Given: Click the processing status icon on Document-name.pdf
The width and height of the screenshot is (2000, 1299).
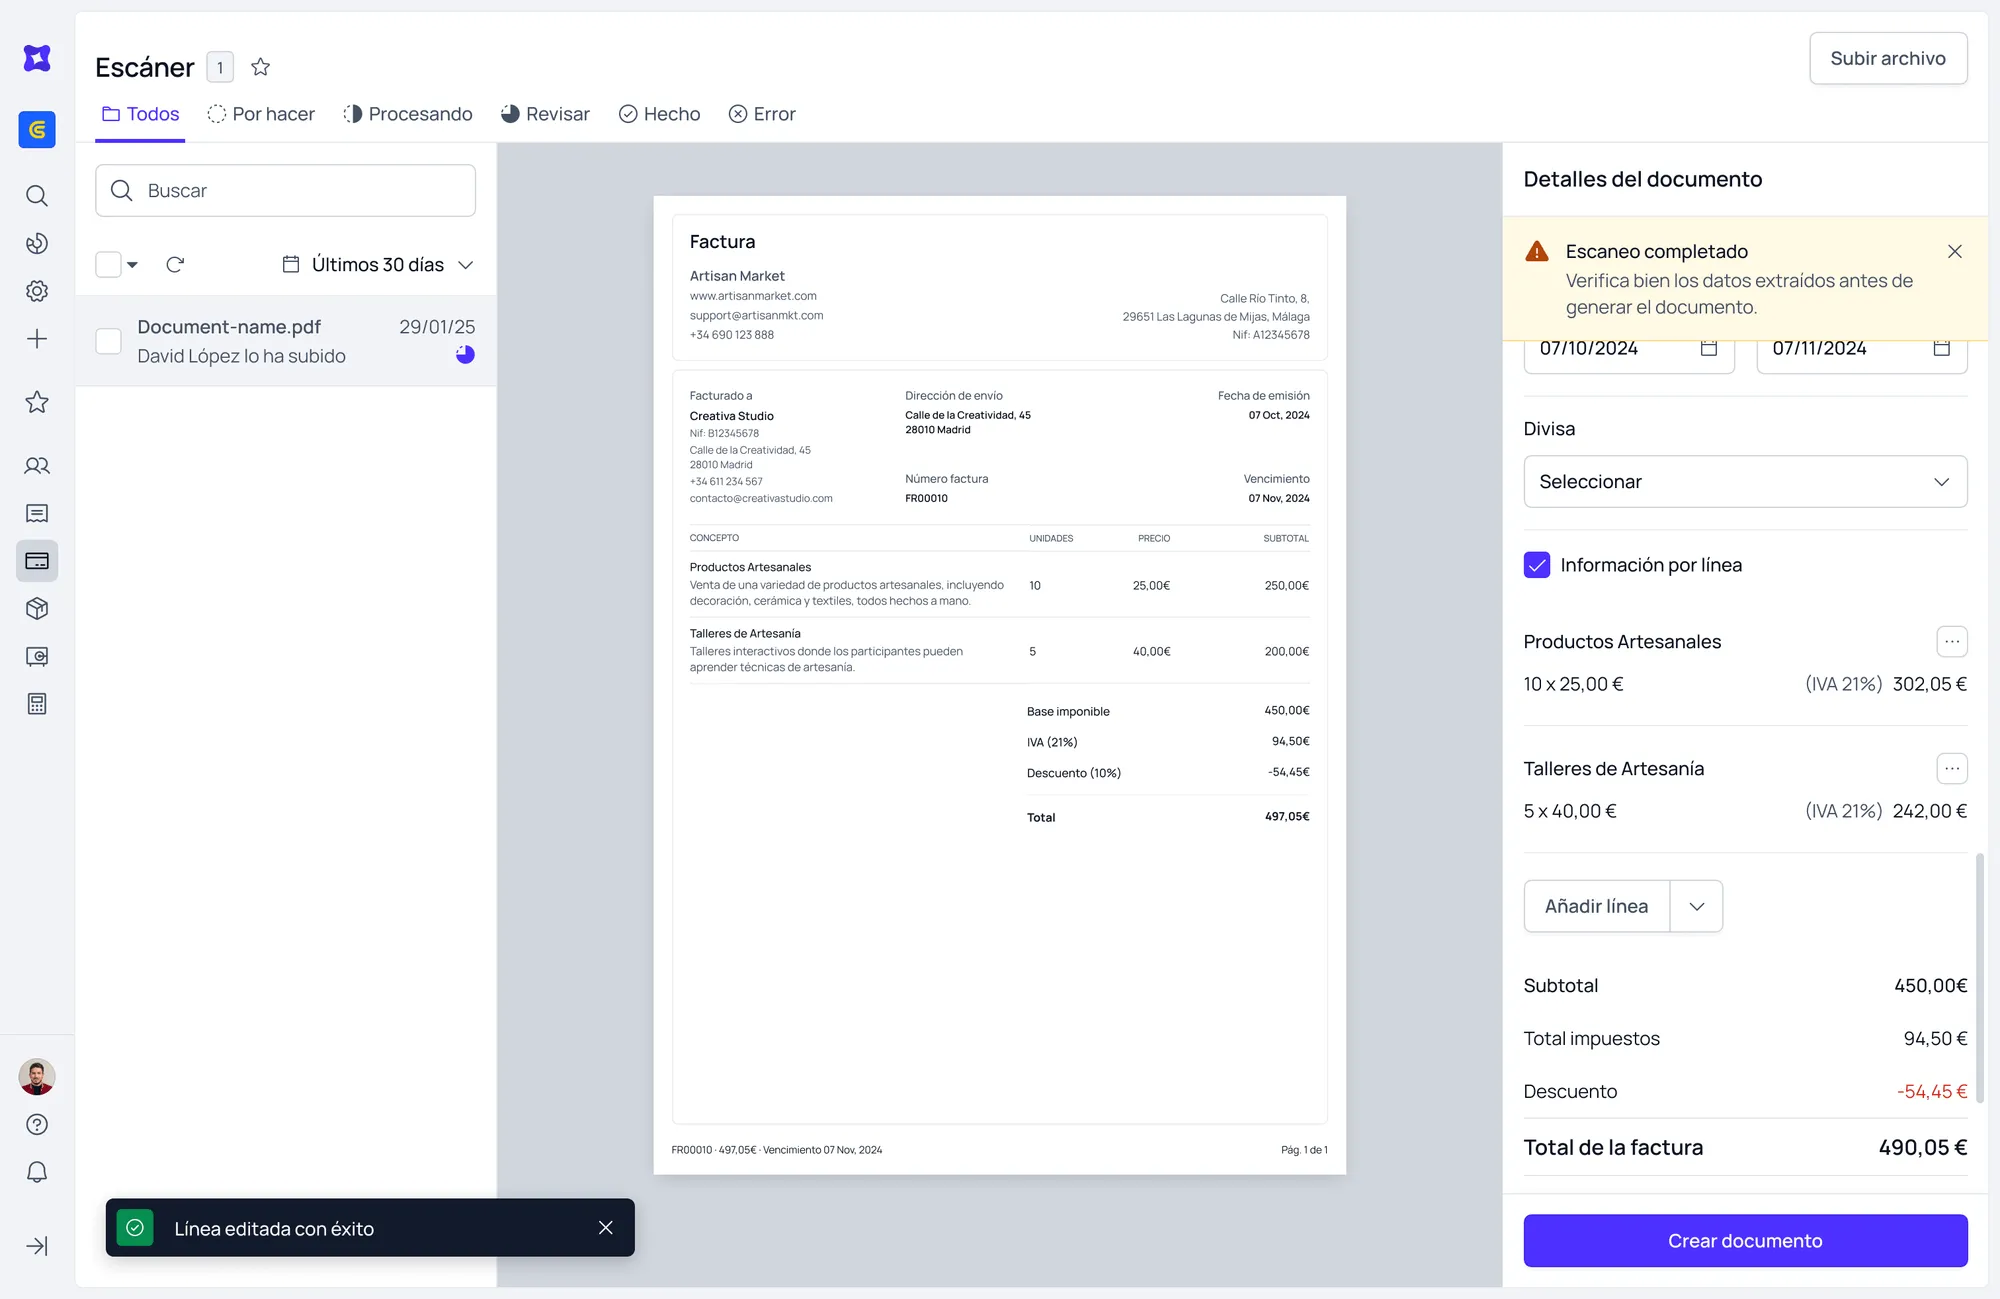Looking at the screenshot, I should tap(465, 355).
